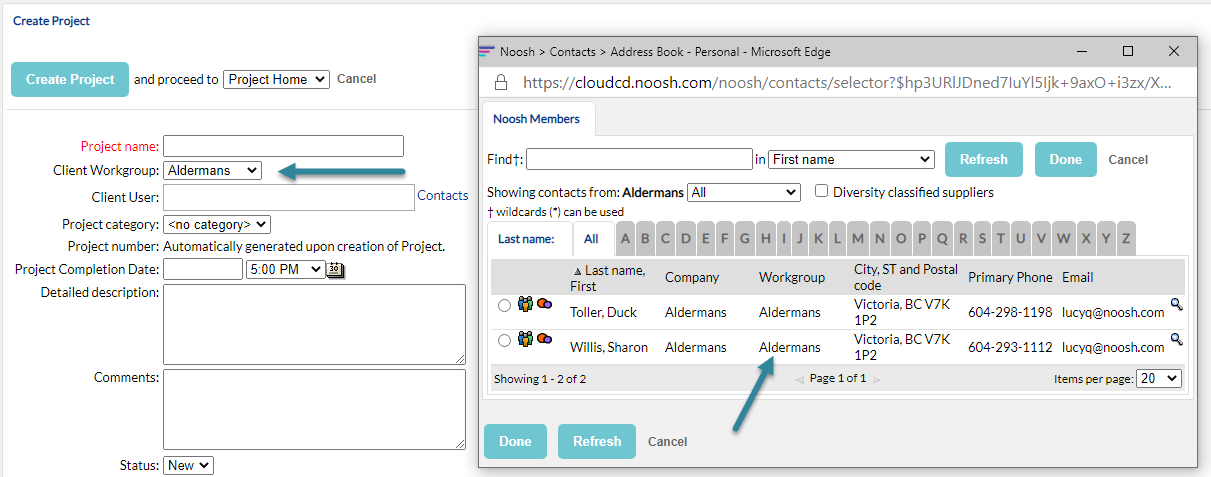Screen dimensions: 1211x477
Task: Focus the Client User input field
Action: click(289, 197)
